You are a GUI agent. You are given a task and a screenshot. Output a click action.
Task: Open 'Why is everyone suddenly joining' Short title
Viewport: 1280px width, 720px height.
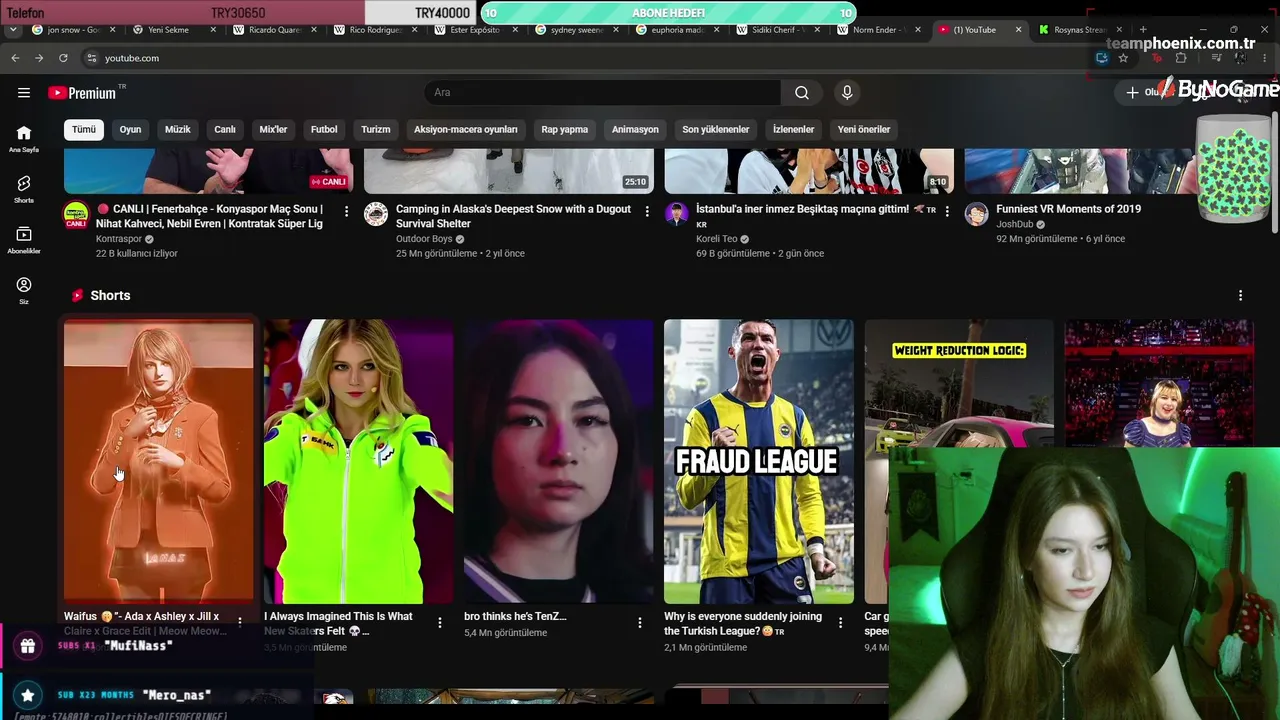[743, 624]
